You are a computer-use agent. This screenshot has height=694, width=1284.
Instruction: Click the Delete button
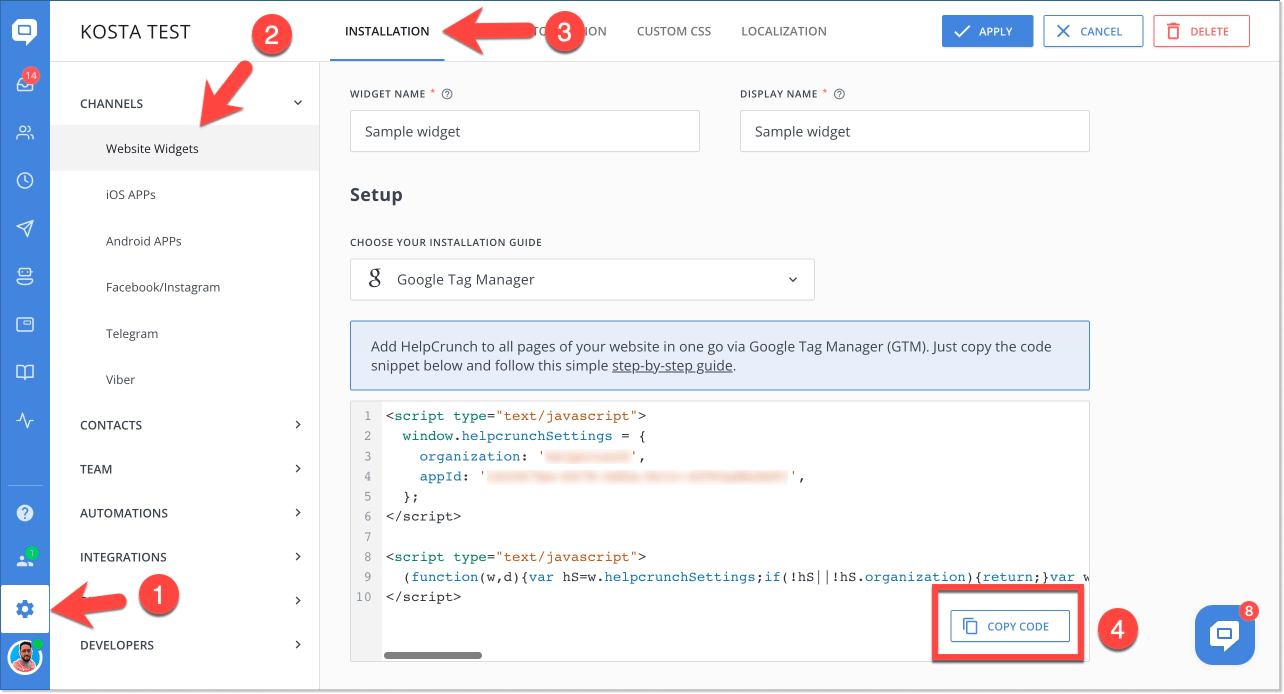[x=1201, y=31]
